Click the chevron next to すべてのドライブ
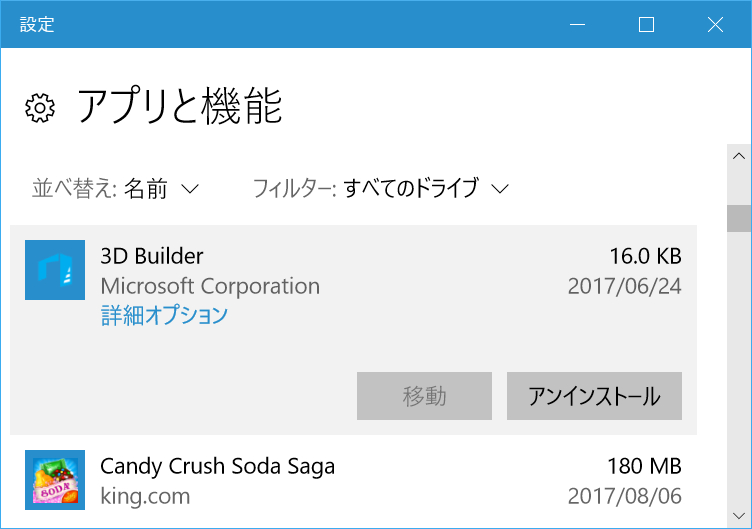This screenshot has height=529, width=752. point(501,188)
